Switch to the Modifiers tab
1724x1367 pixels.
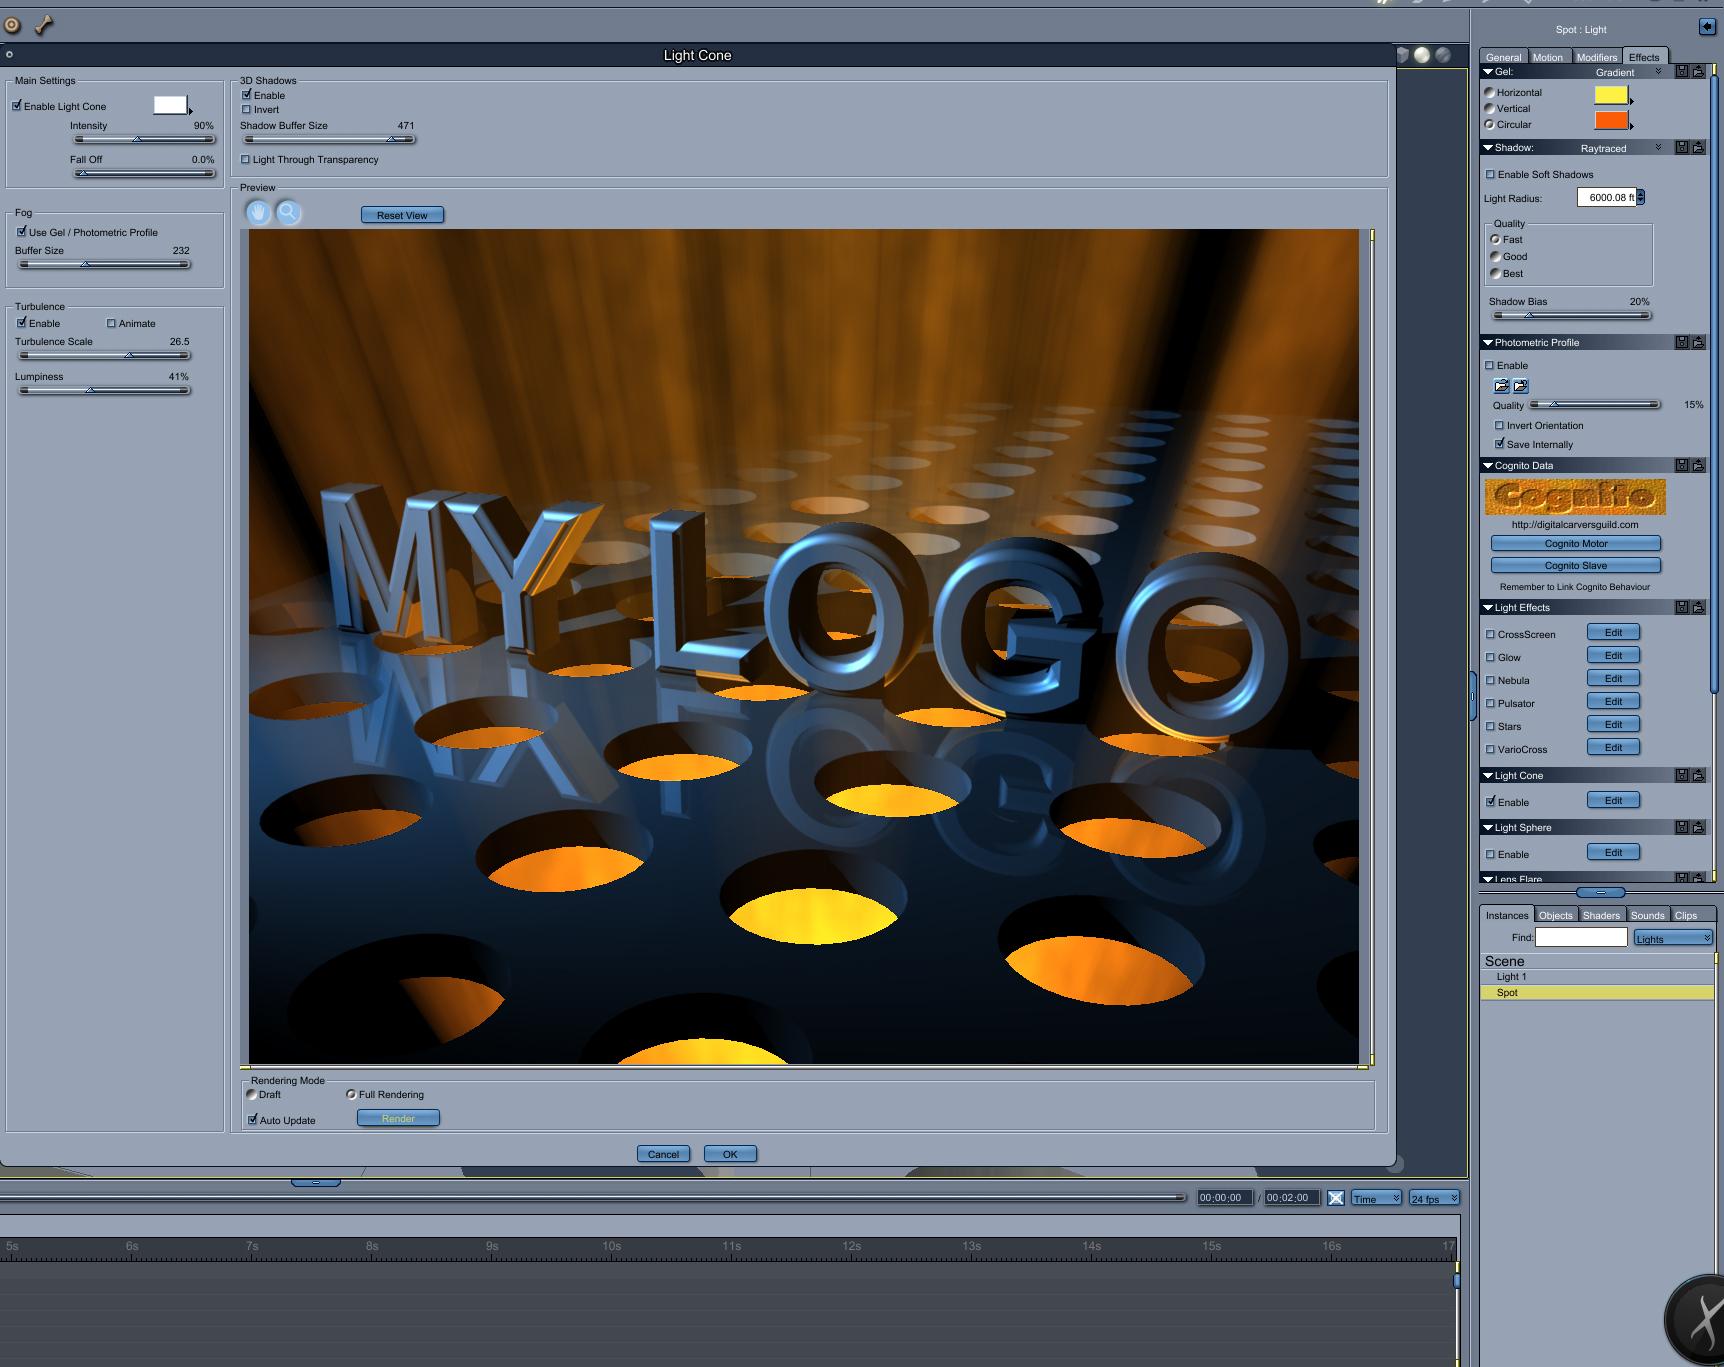1597,57
